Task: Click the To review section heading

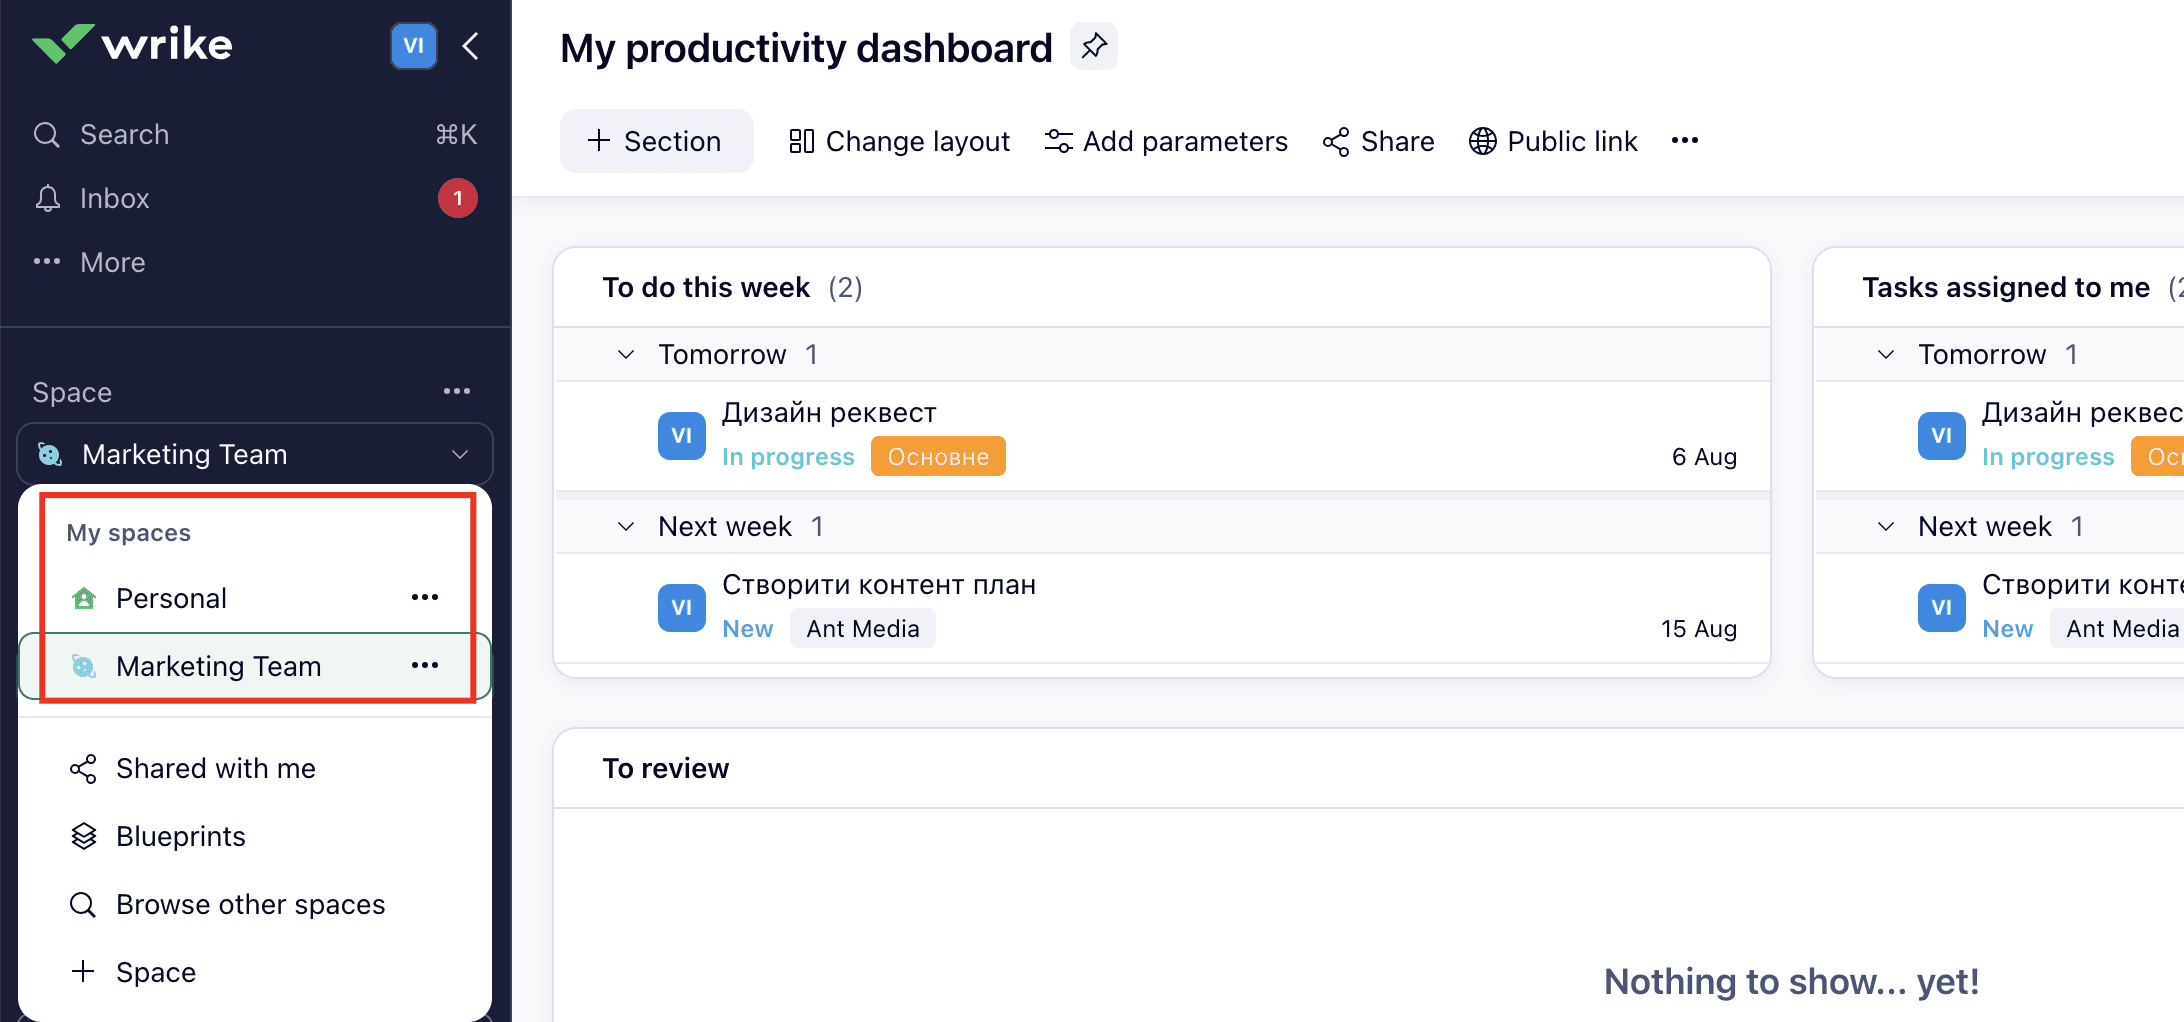Action: click(x=666, y=769)
